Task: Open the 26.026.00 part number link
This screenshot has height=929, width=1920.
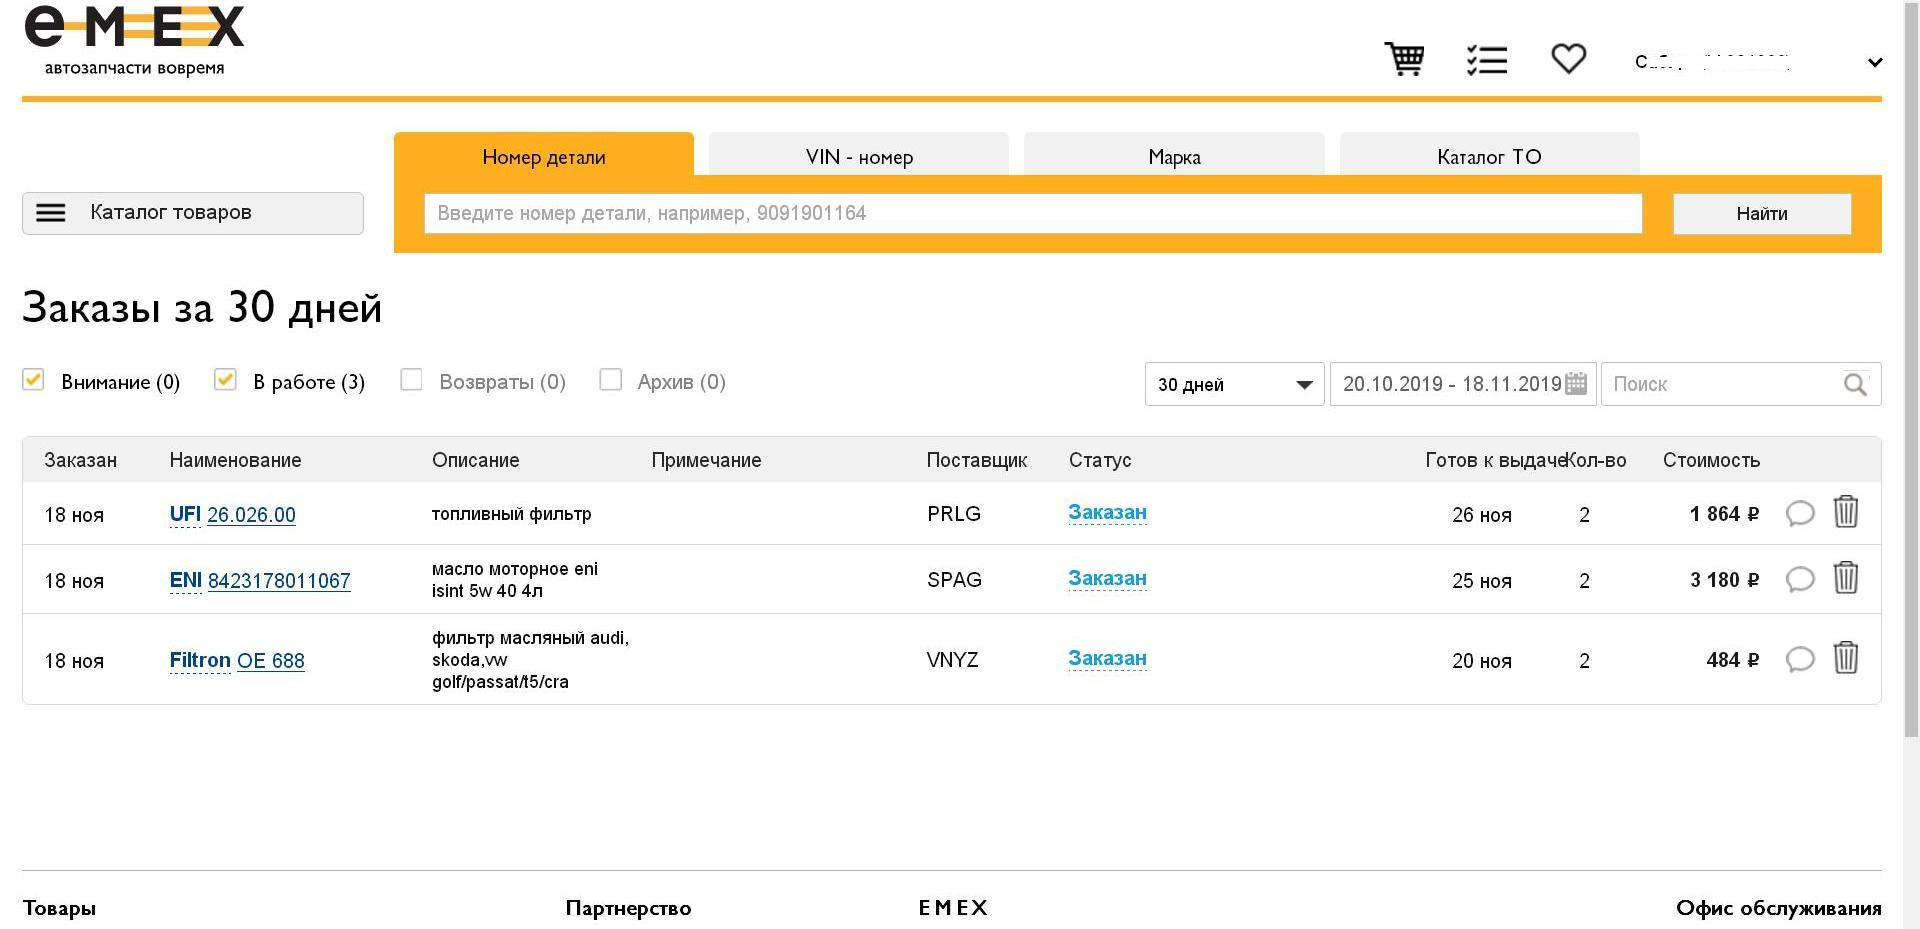Action: coord(251,515)
